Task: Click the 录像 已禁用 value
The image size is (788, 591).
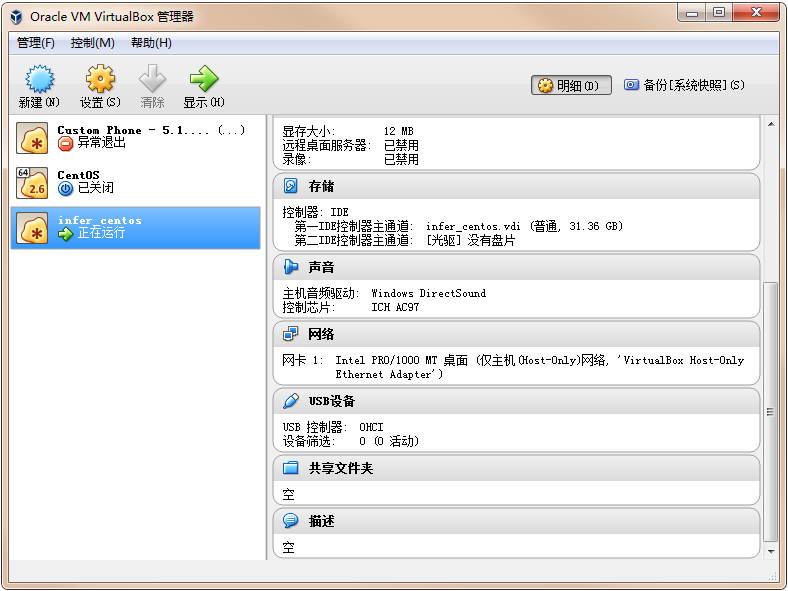Action: [401, 159]
